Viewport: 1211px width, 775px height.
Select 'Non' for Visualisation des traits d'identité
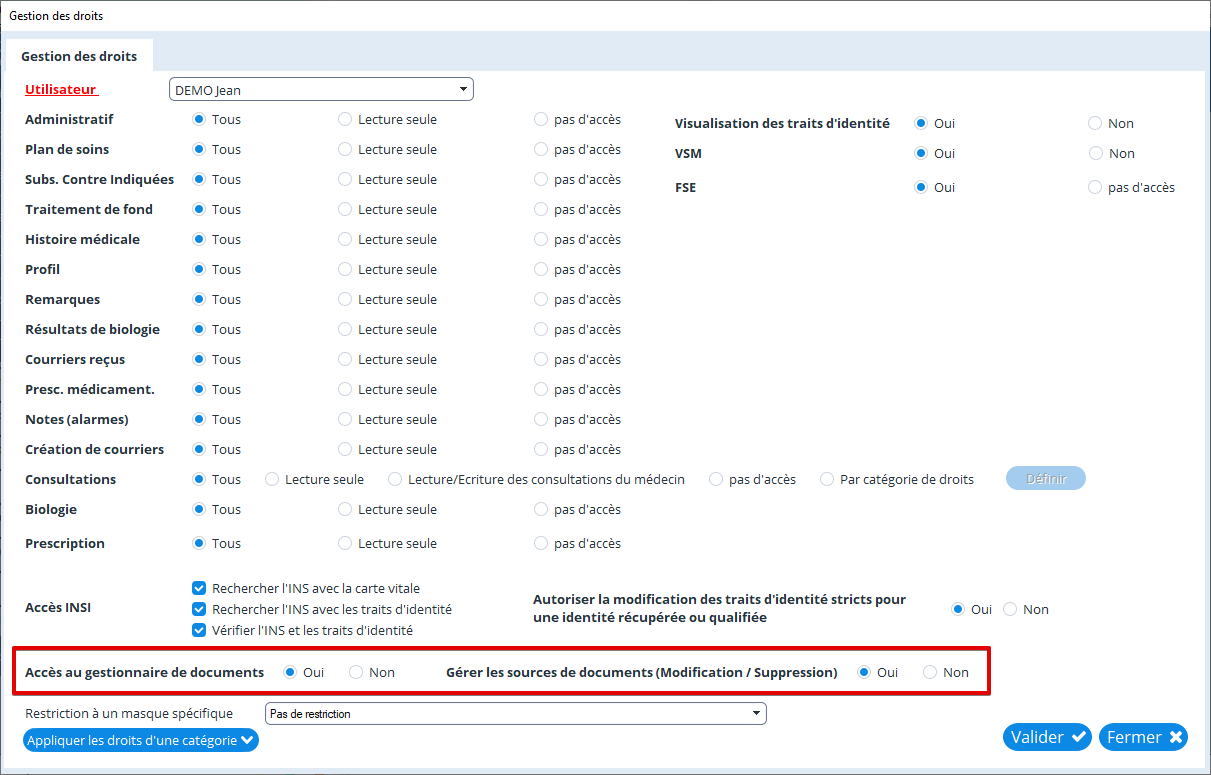[x=1095, y=123]
